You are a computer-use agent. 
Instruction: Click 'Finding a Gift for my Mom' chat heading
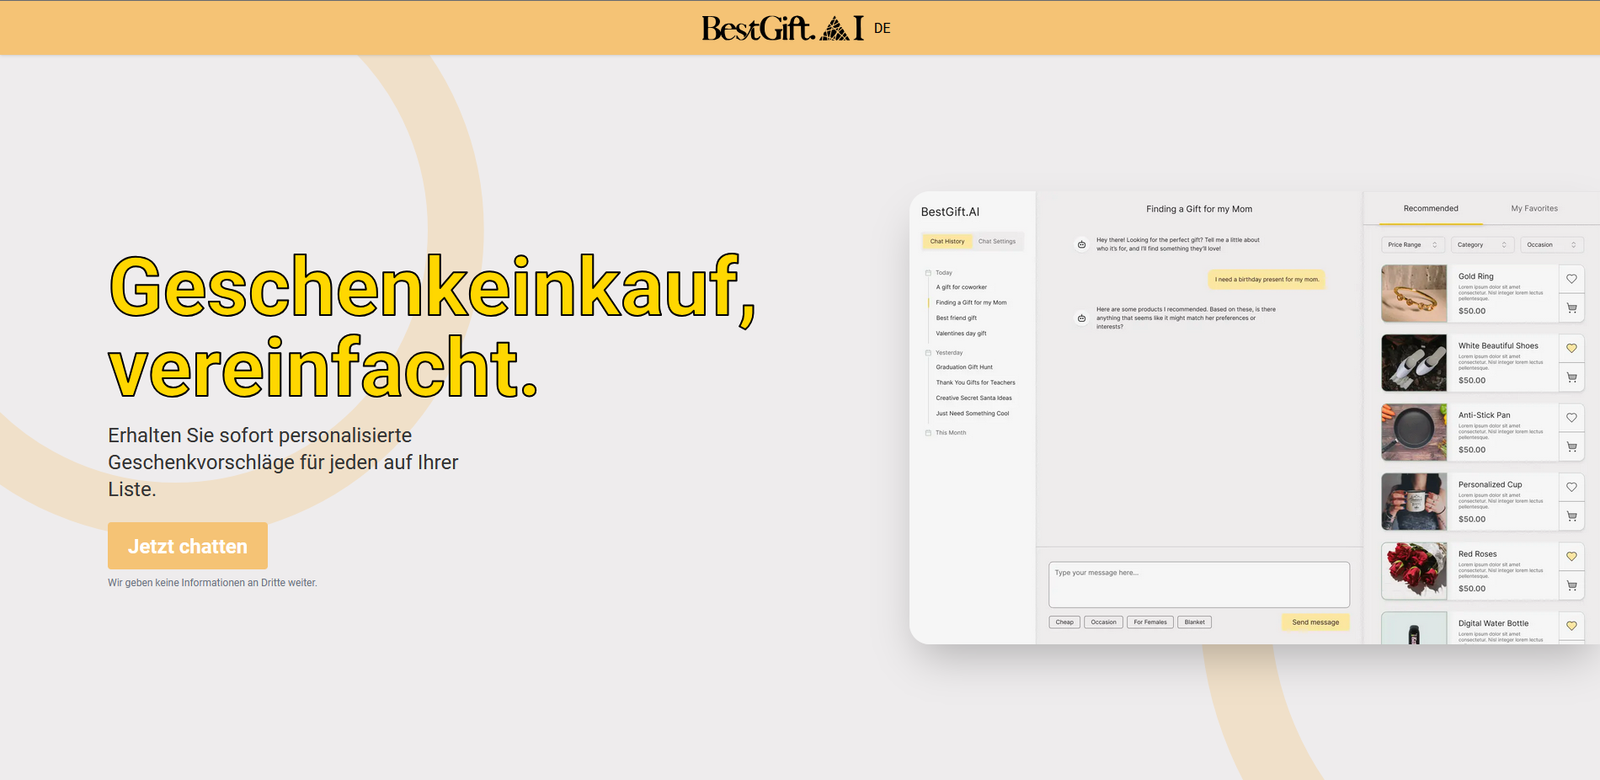[x=1199, y=209]
